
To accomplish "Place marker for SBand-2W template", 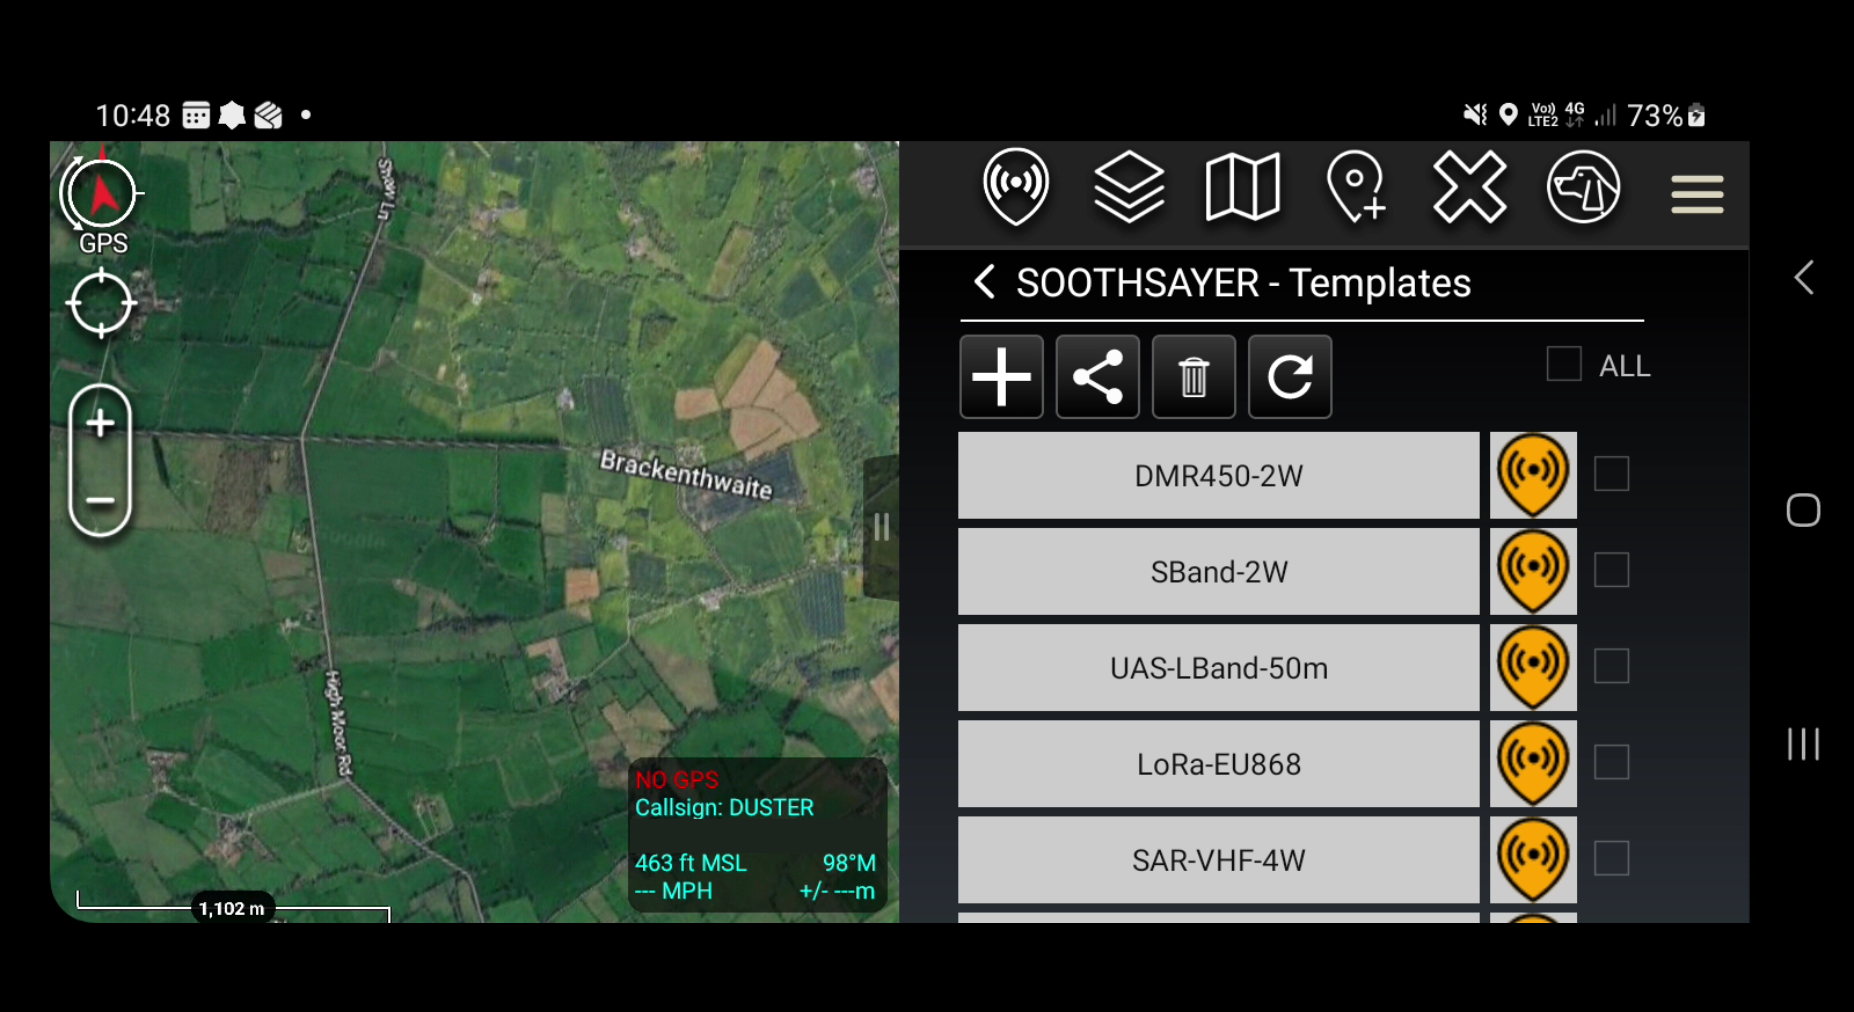I will tap(1533, 571).
